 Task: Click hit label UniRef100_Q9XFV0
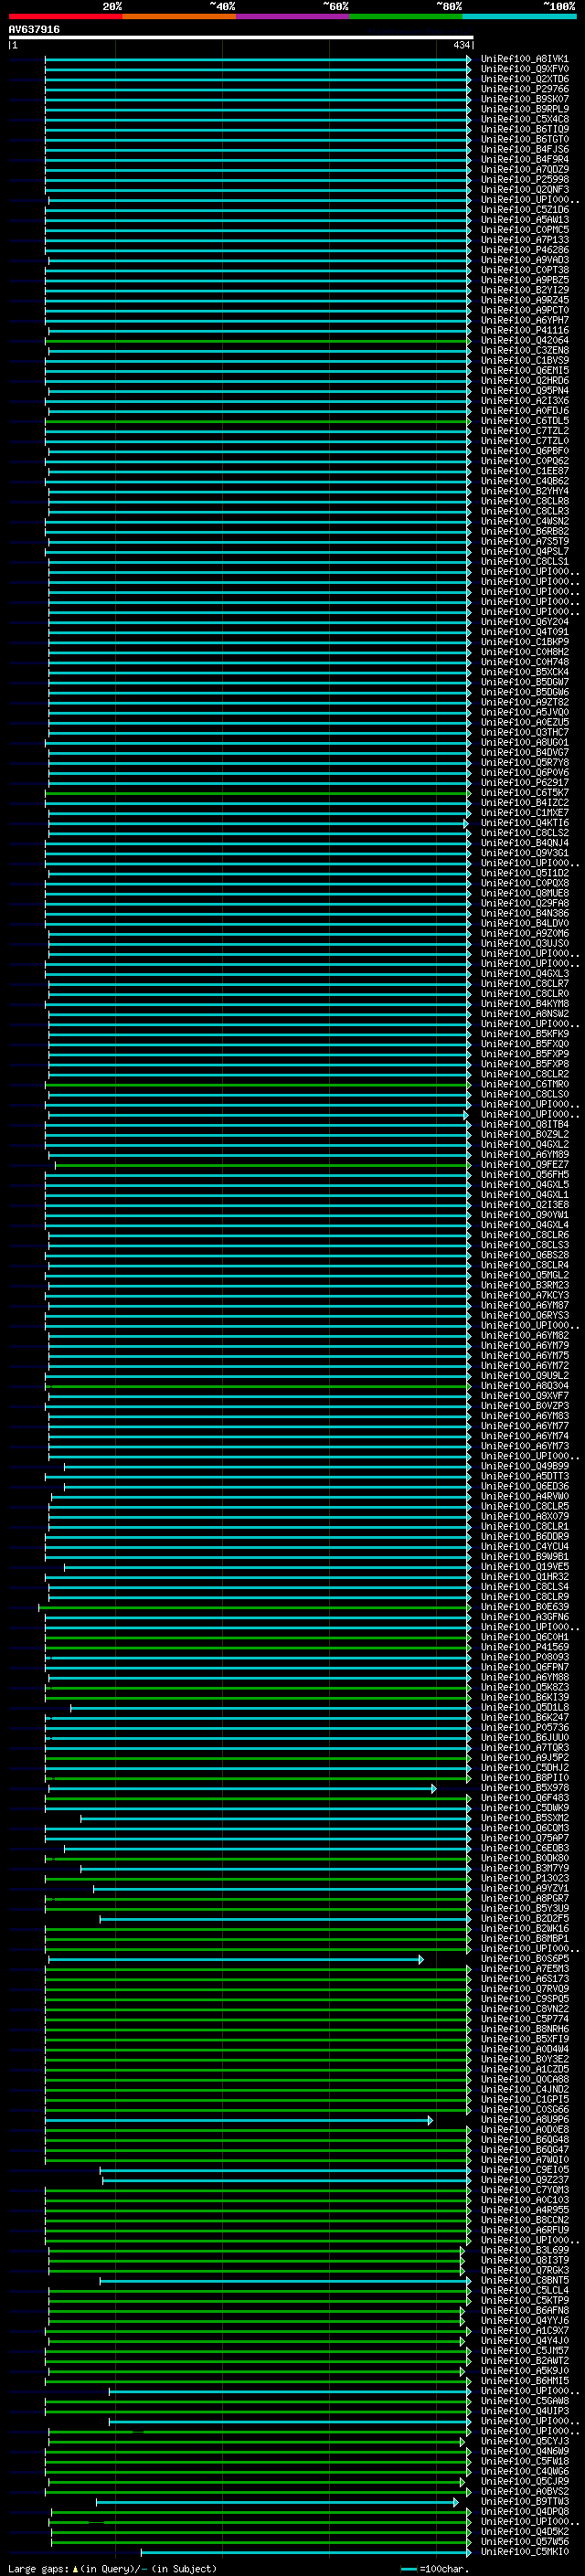524,69
